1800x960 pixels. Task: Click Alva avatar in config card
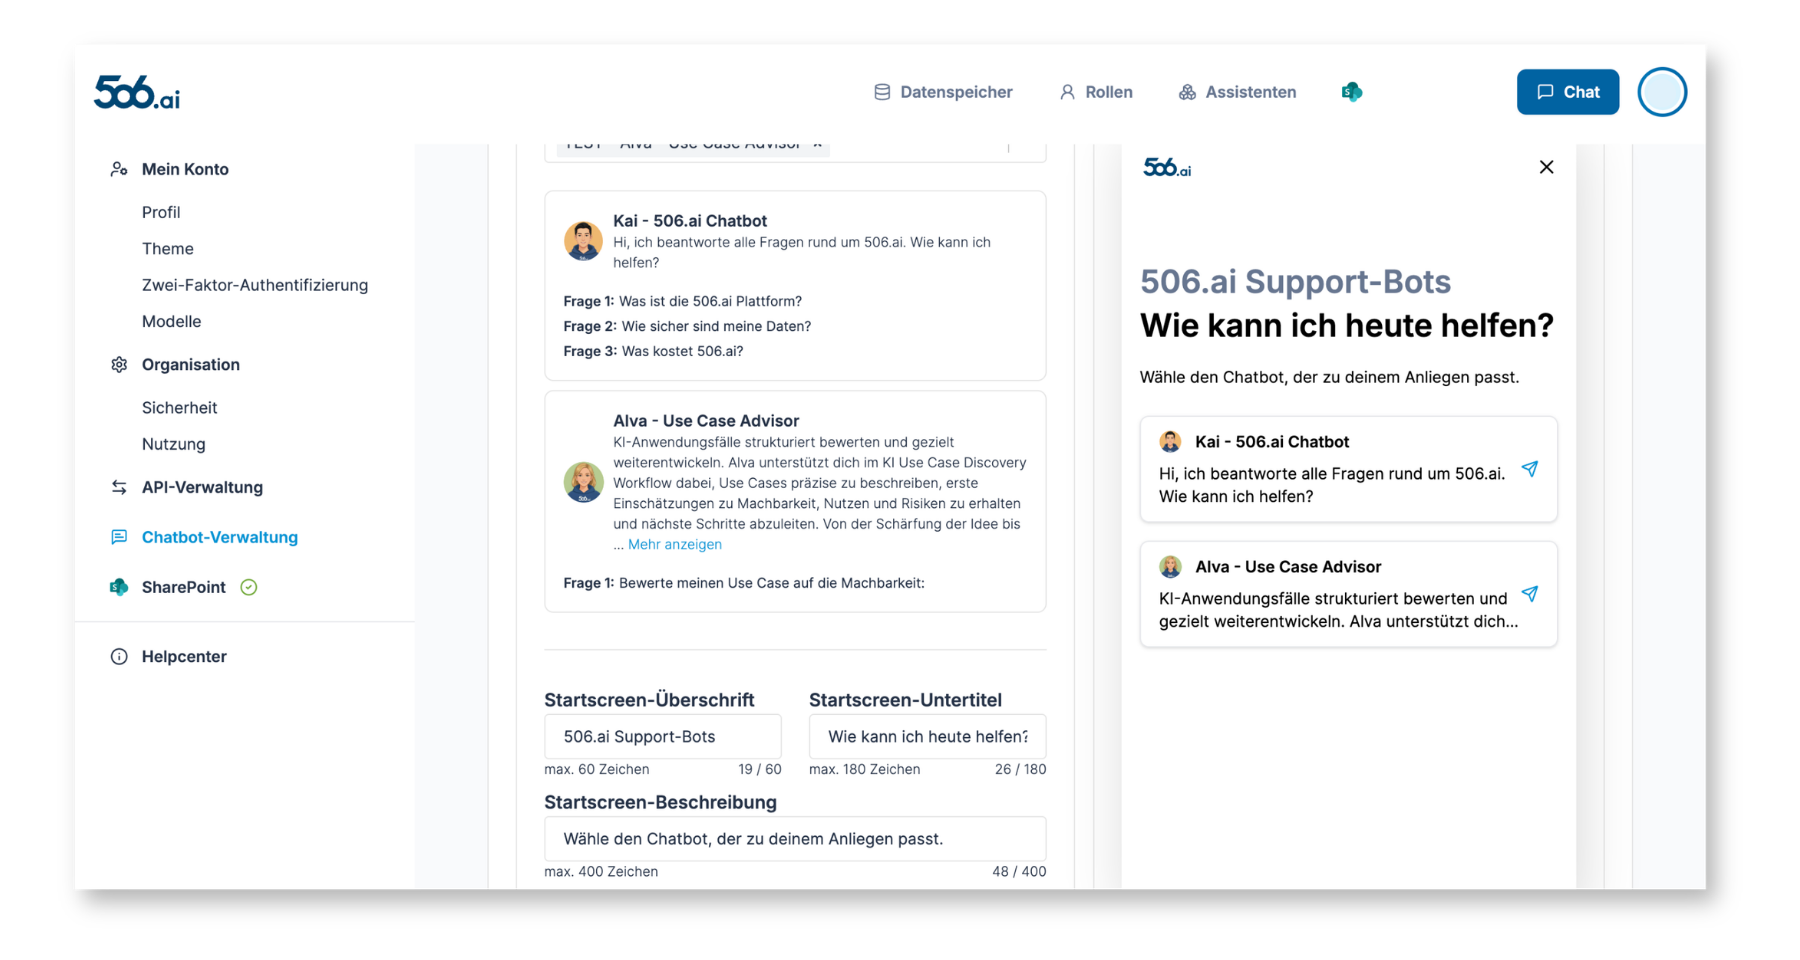583,482
